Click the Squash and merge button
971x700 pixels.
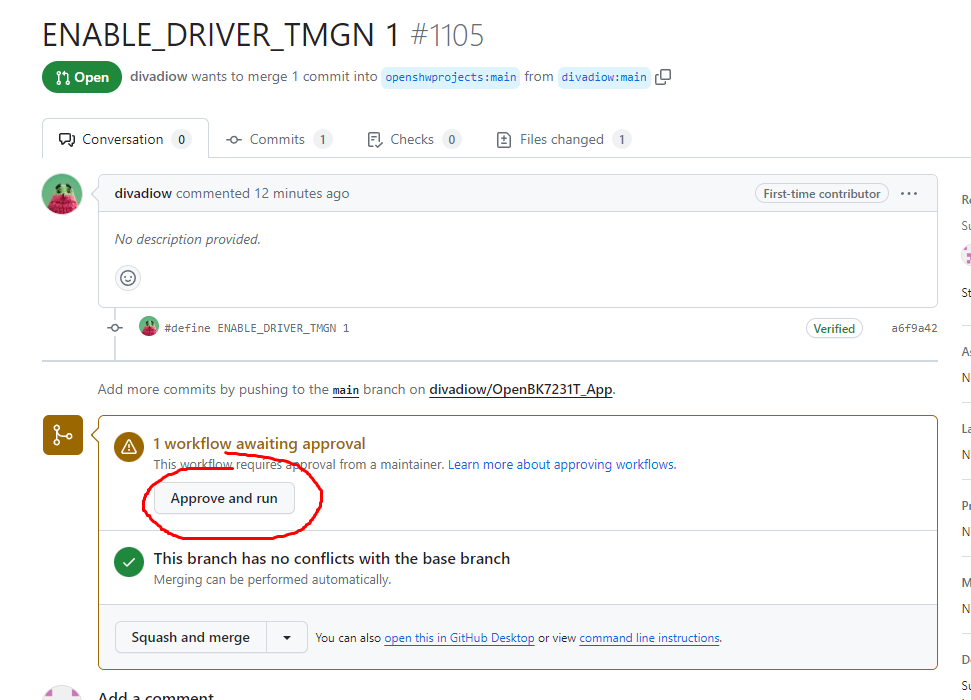tap(191, 637)
